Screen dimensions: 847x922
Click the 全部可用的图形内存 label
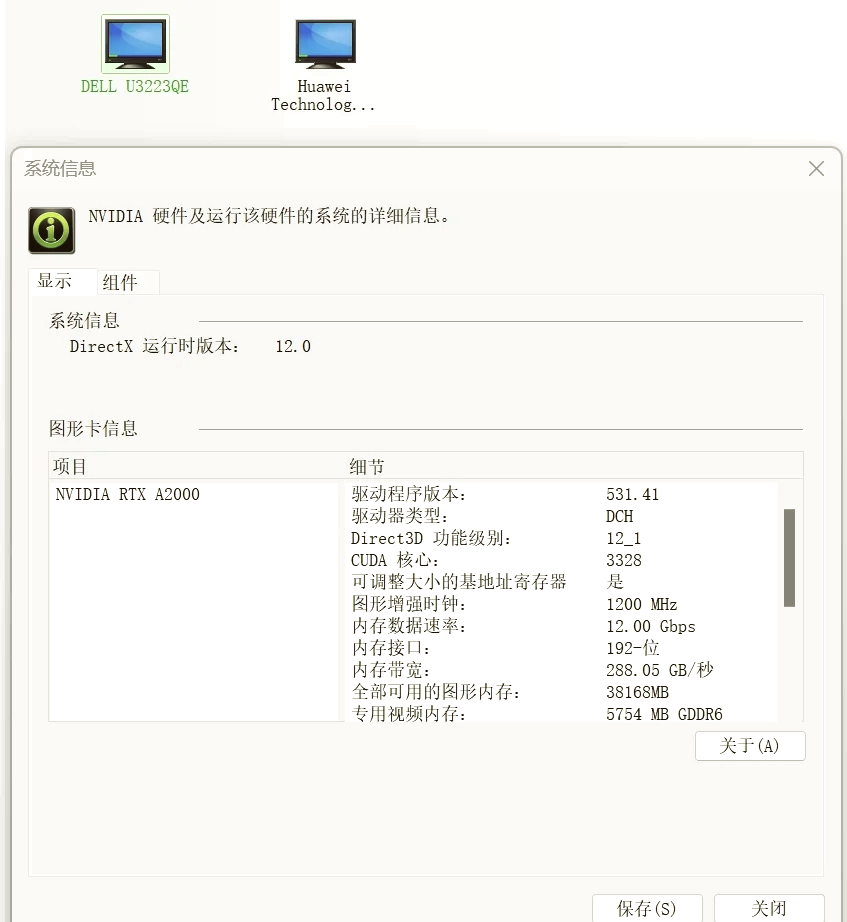coord(436,692)
